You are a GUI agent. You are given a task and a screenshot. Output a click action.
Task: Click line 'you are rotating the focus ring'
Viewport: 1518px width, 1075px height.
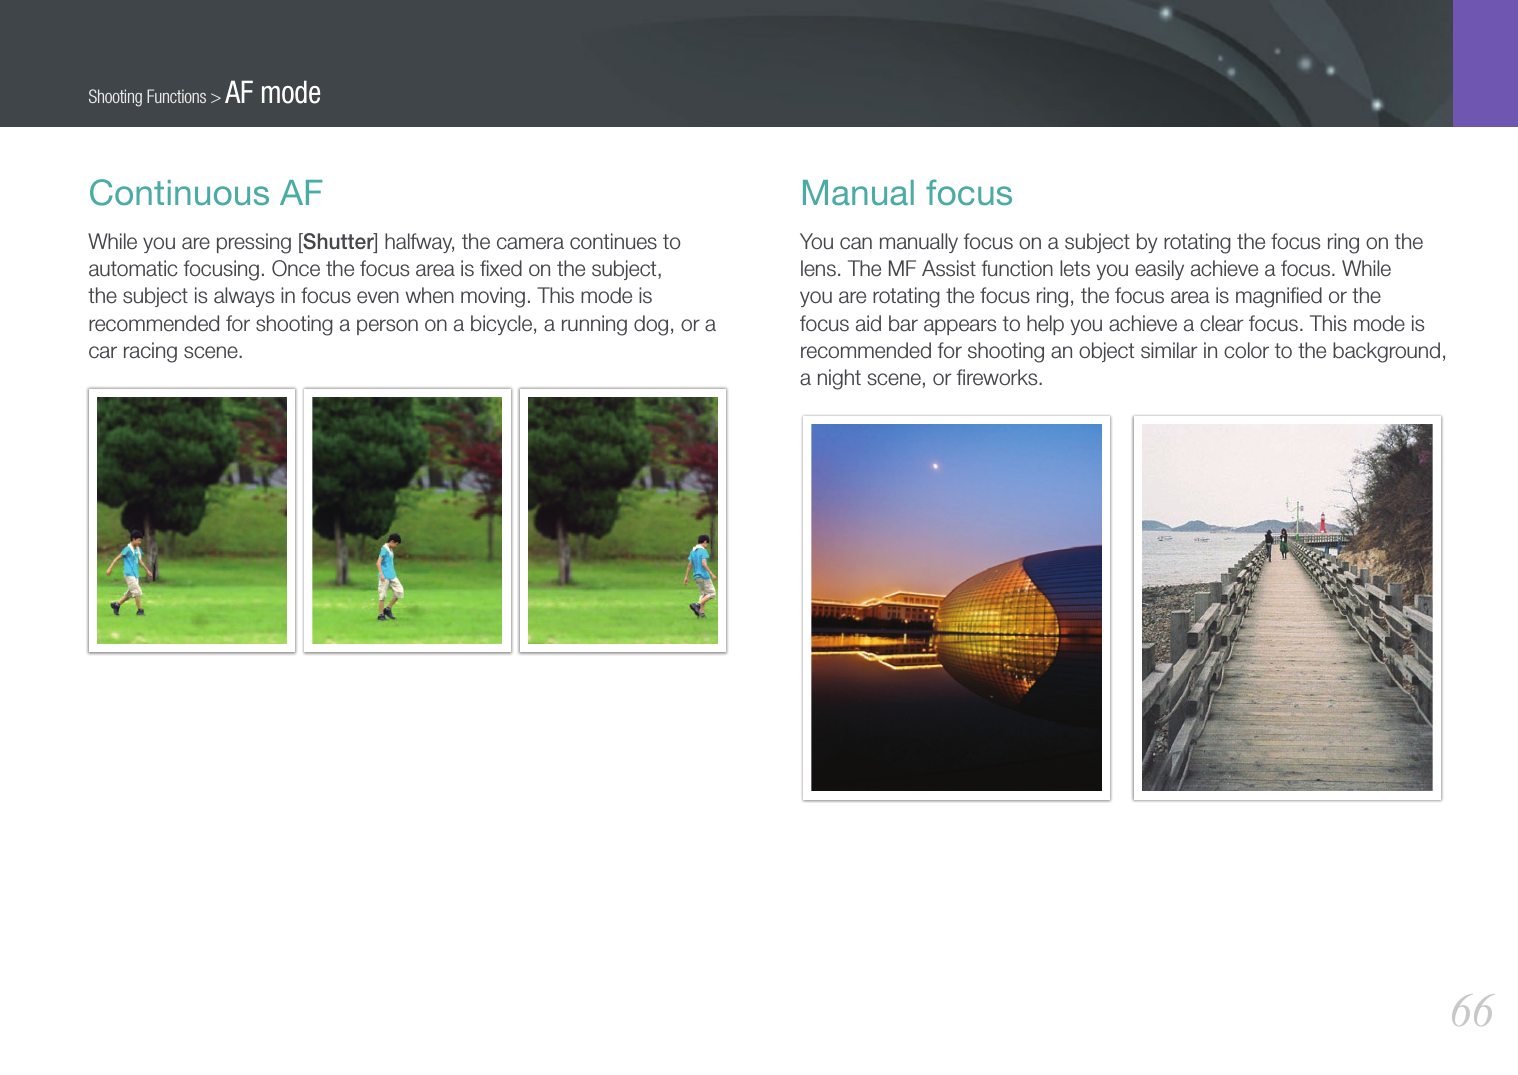[1090, 296]
